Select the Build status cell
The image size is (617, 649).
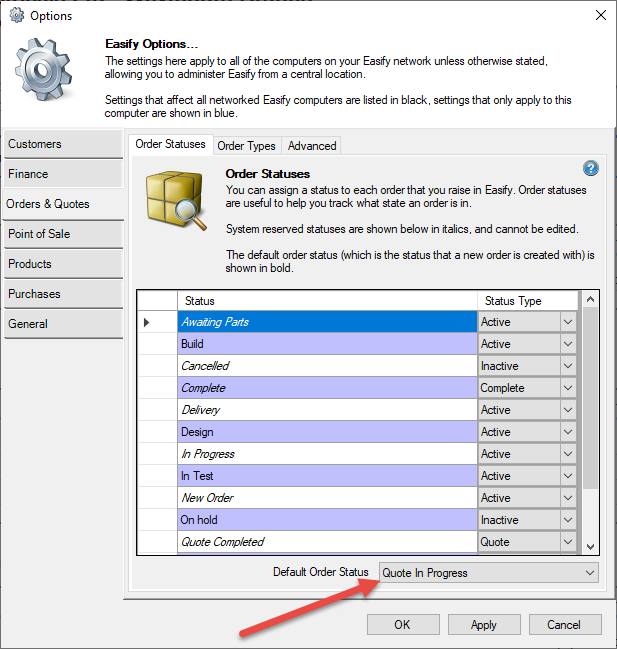tap(327, 344)
